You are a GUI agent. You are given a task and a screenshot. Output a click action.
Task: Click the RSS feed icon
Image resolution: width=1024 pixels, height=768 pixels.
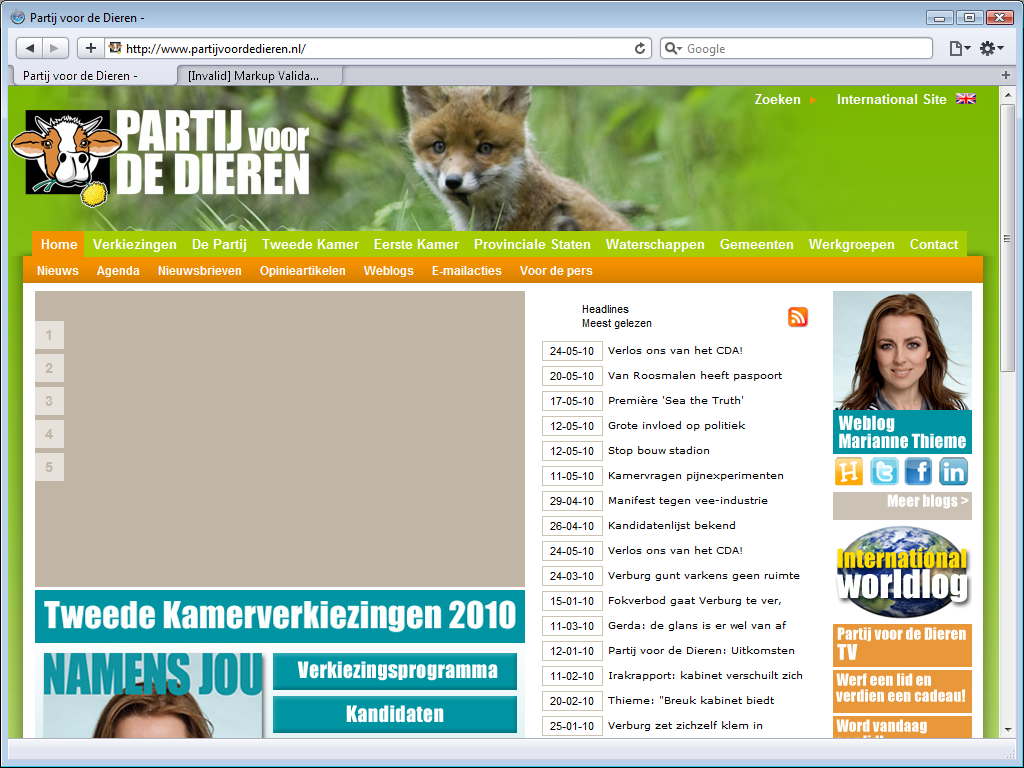(797, 317)
